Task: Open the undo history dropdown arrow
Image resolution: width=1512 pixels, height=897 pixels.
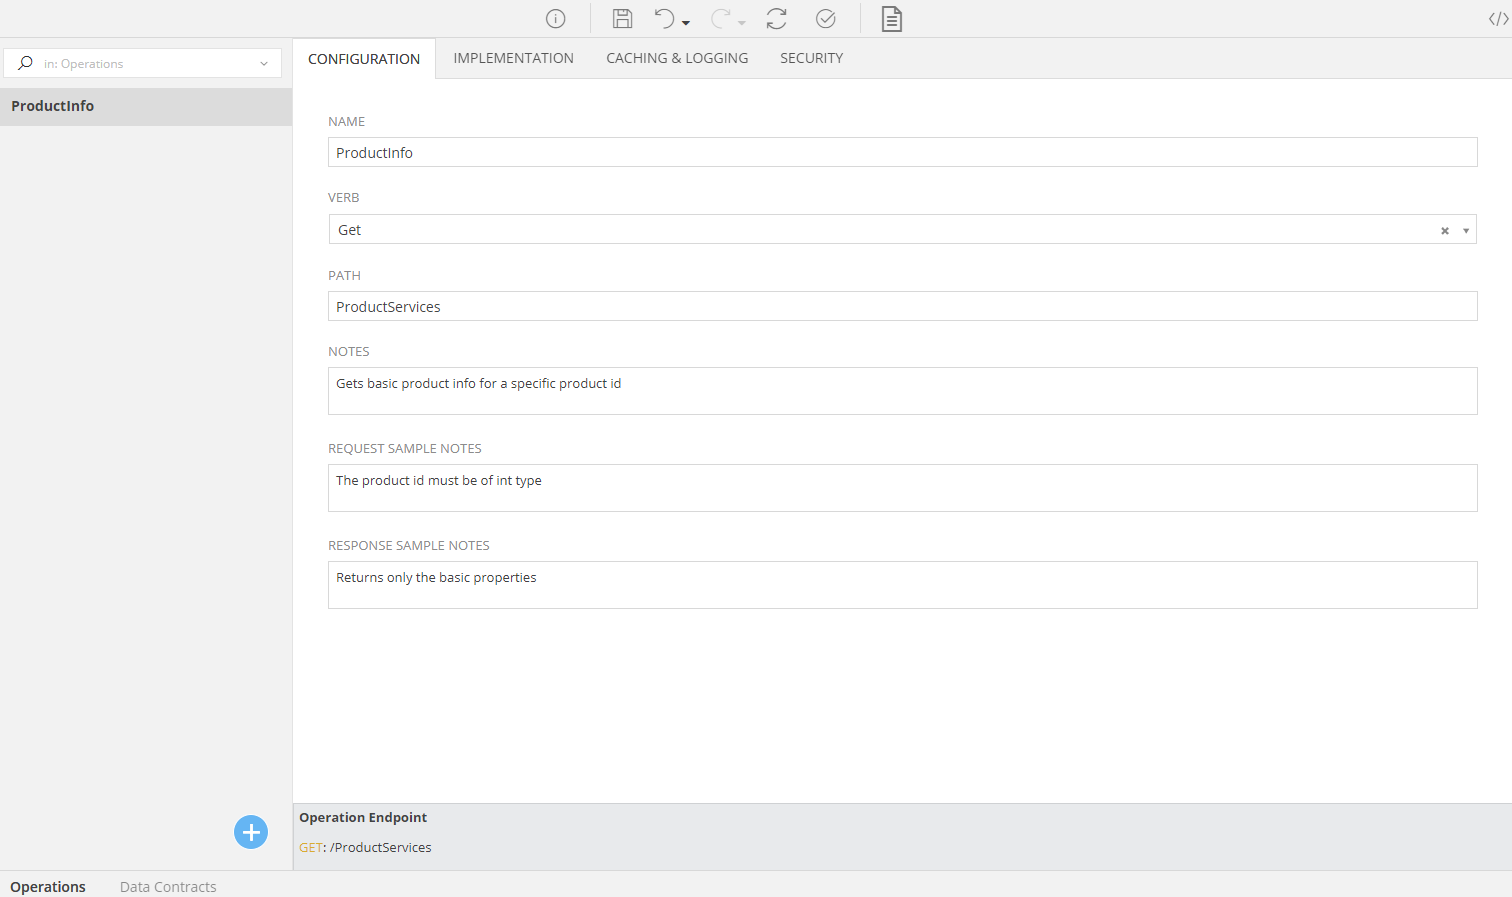Action: pos(686,23)
